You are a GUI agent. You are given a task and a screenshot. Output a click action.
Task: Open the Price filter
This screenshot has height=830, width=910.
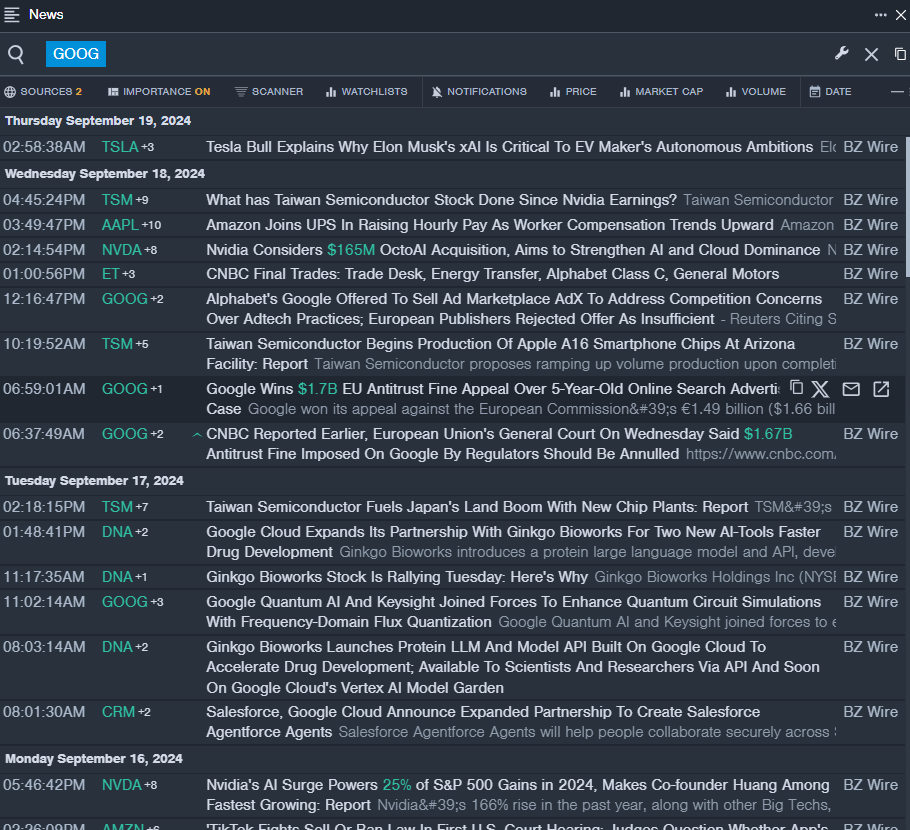573,92
